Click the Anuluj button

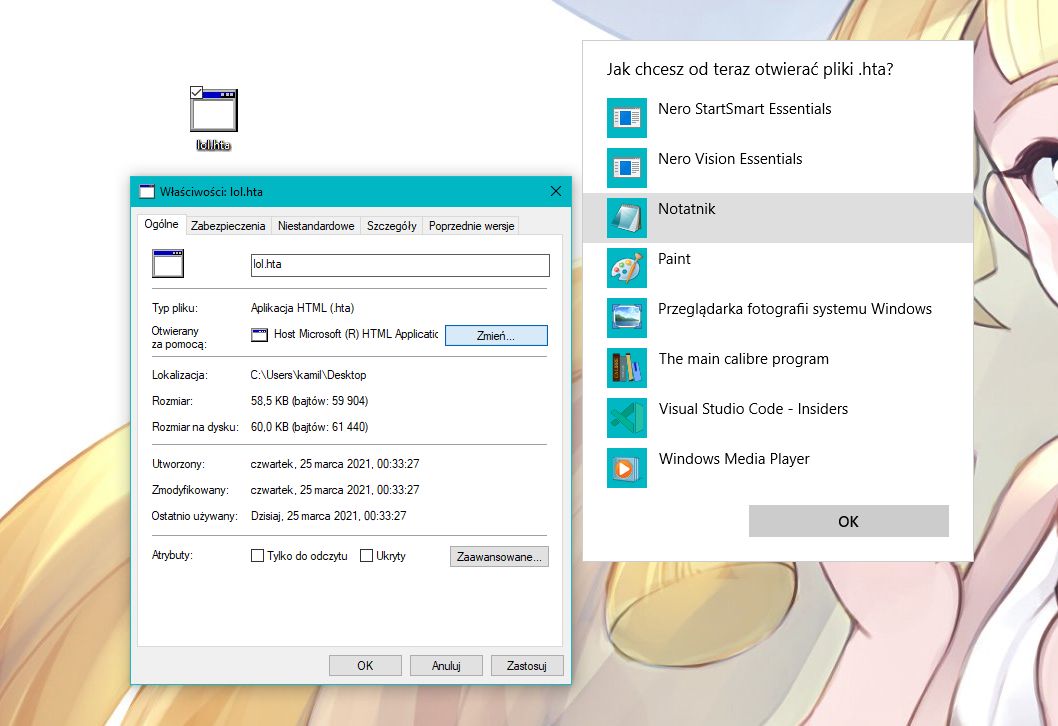446,665
